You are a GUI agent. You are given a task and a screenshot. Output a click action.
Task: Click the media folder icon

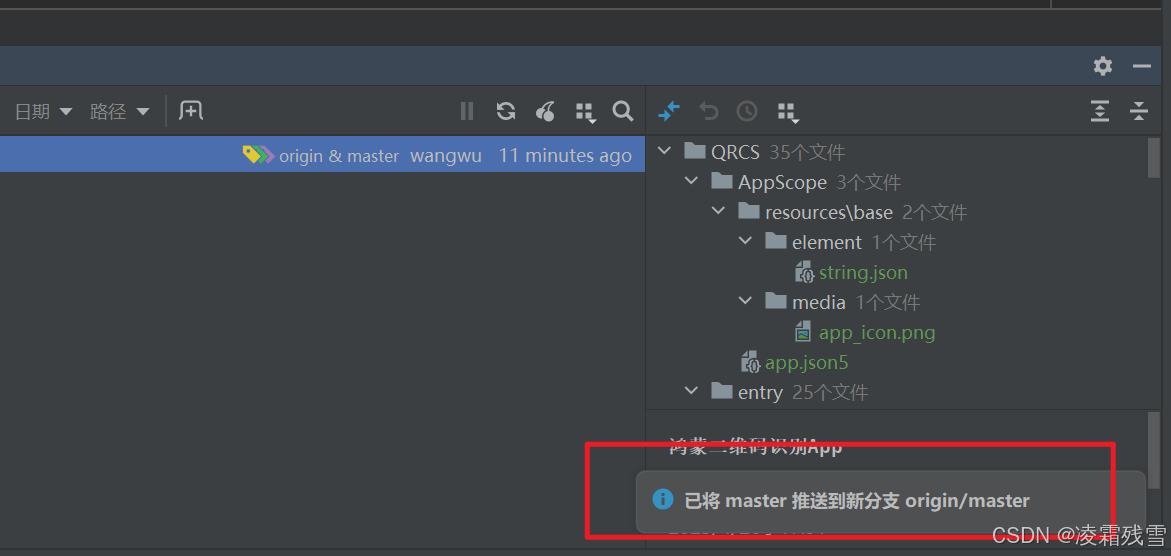coord(776,301)
